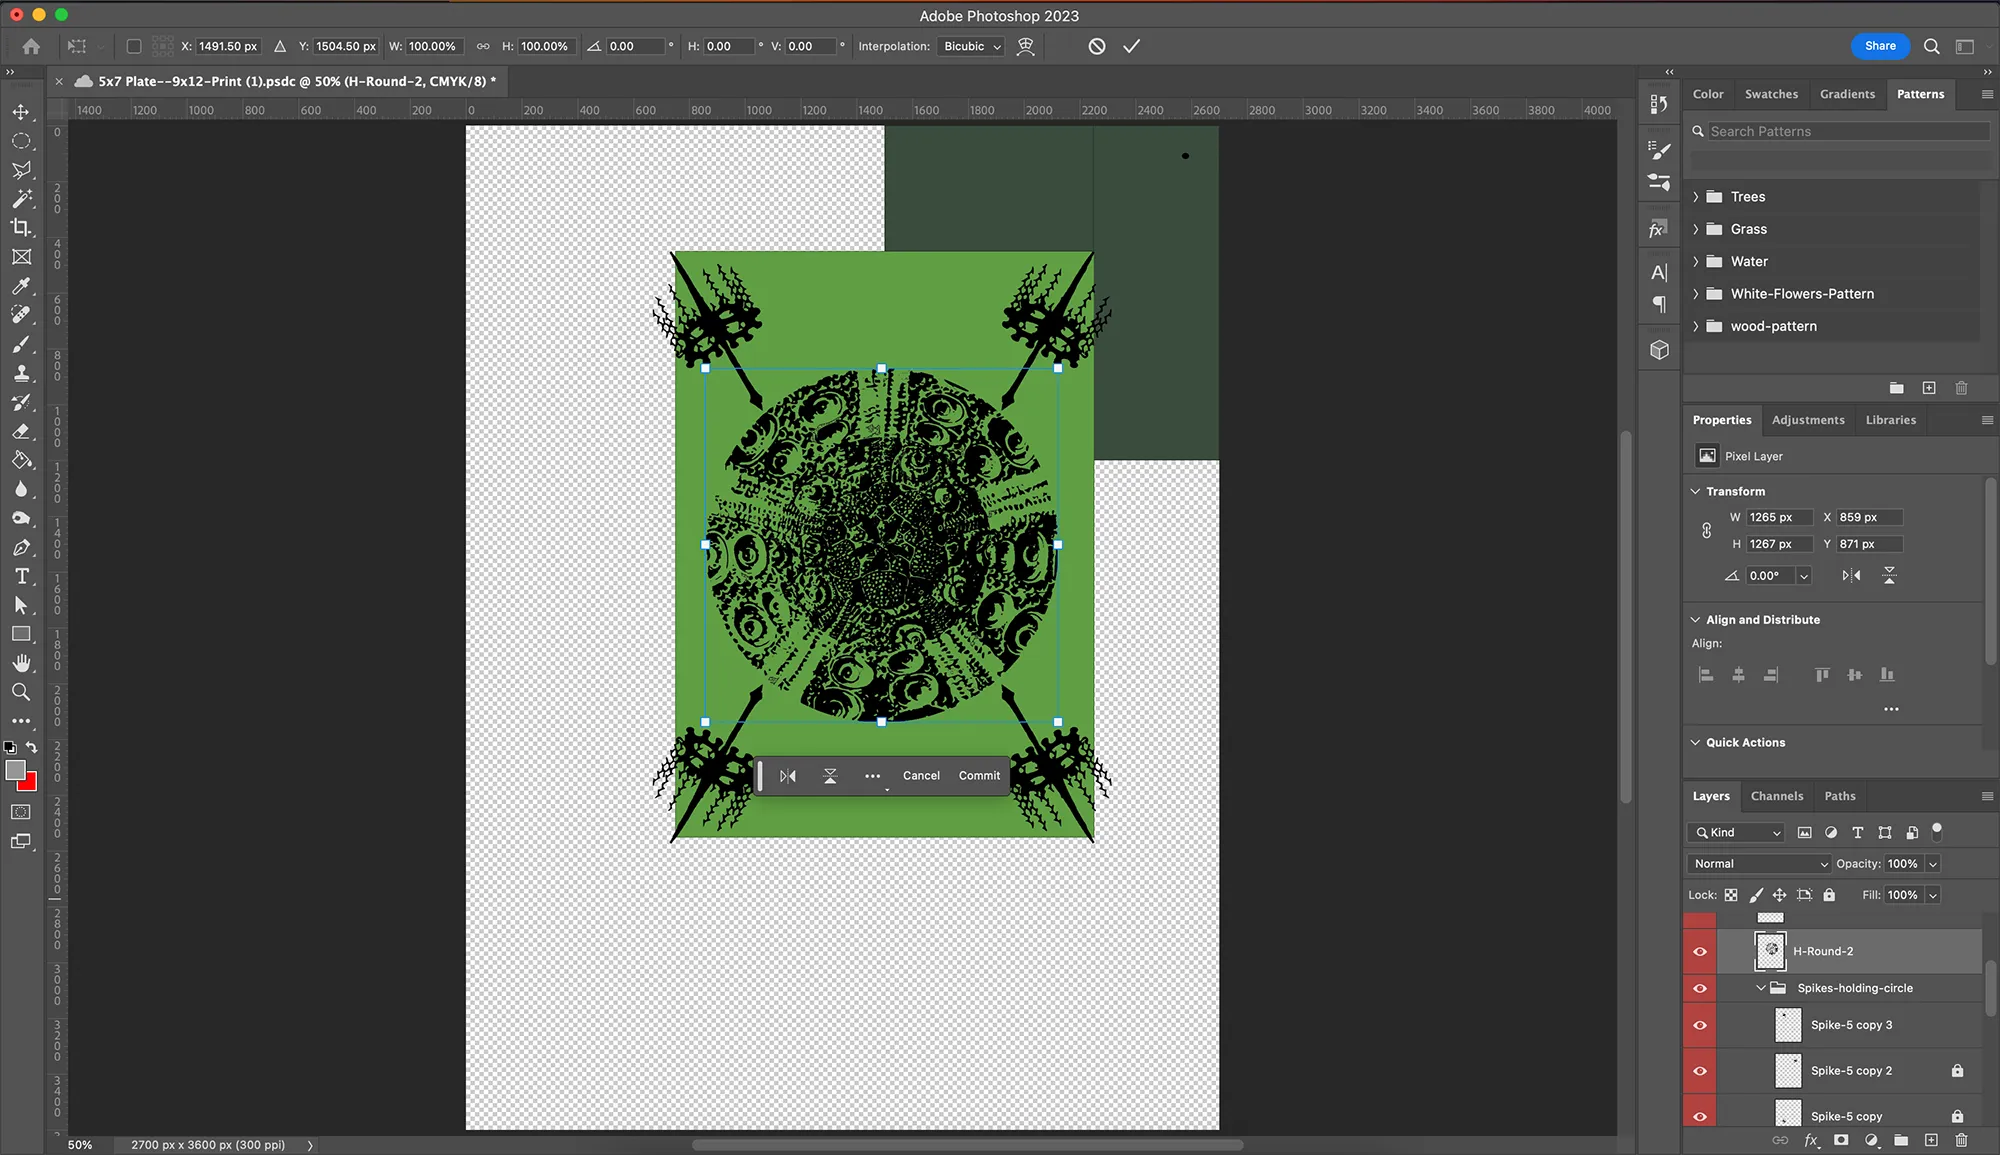The height and width of the screenshot is (1155, 2000).
Task: Flip vertically from the floating transform bar
Action: click(x=830, y=776)
